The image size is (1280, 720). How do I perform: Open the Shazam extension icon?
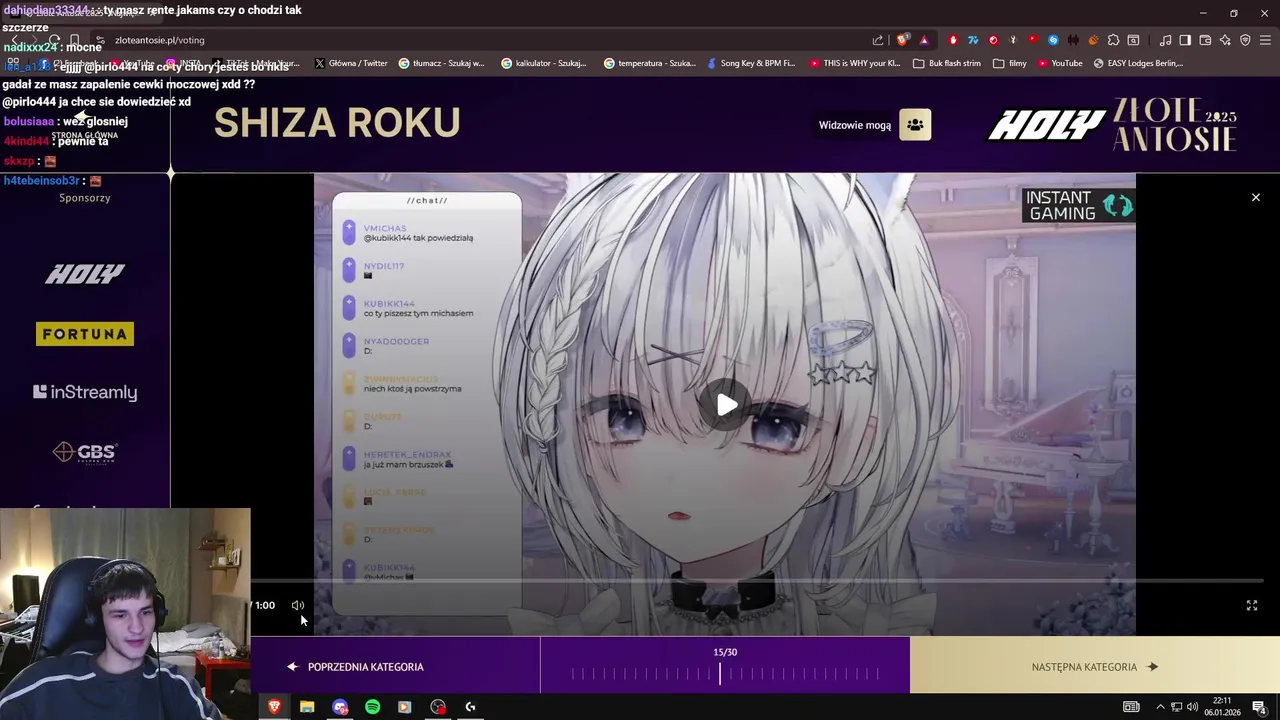(1053, 40)
